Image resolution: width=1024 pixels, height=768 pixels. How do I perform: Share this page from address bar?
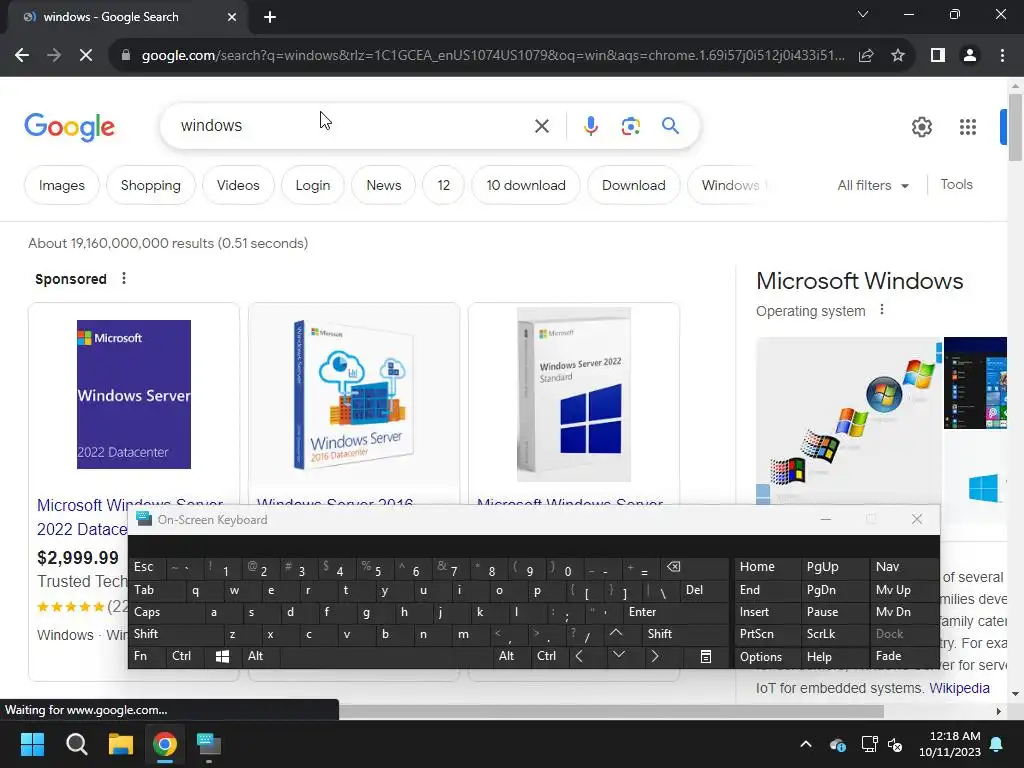pos(866,56)
